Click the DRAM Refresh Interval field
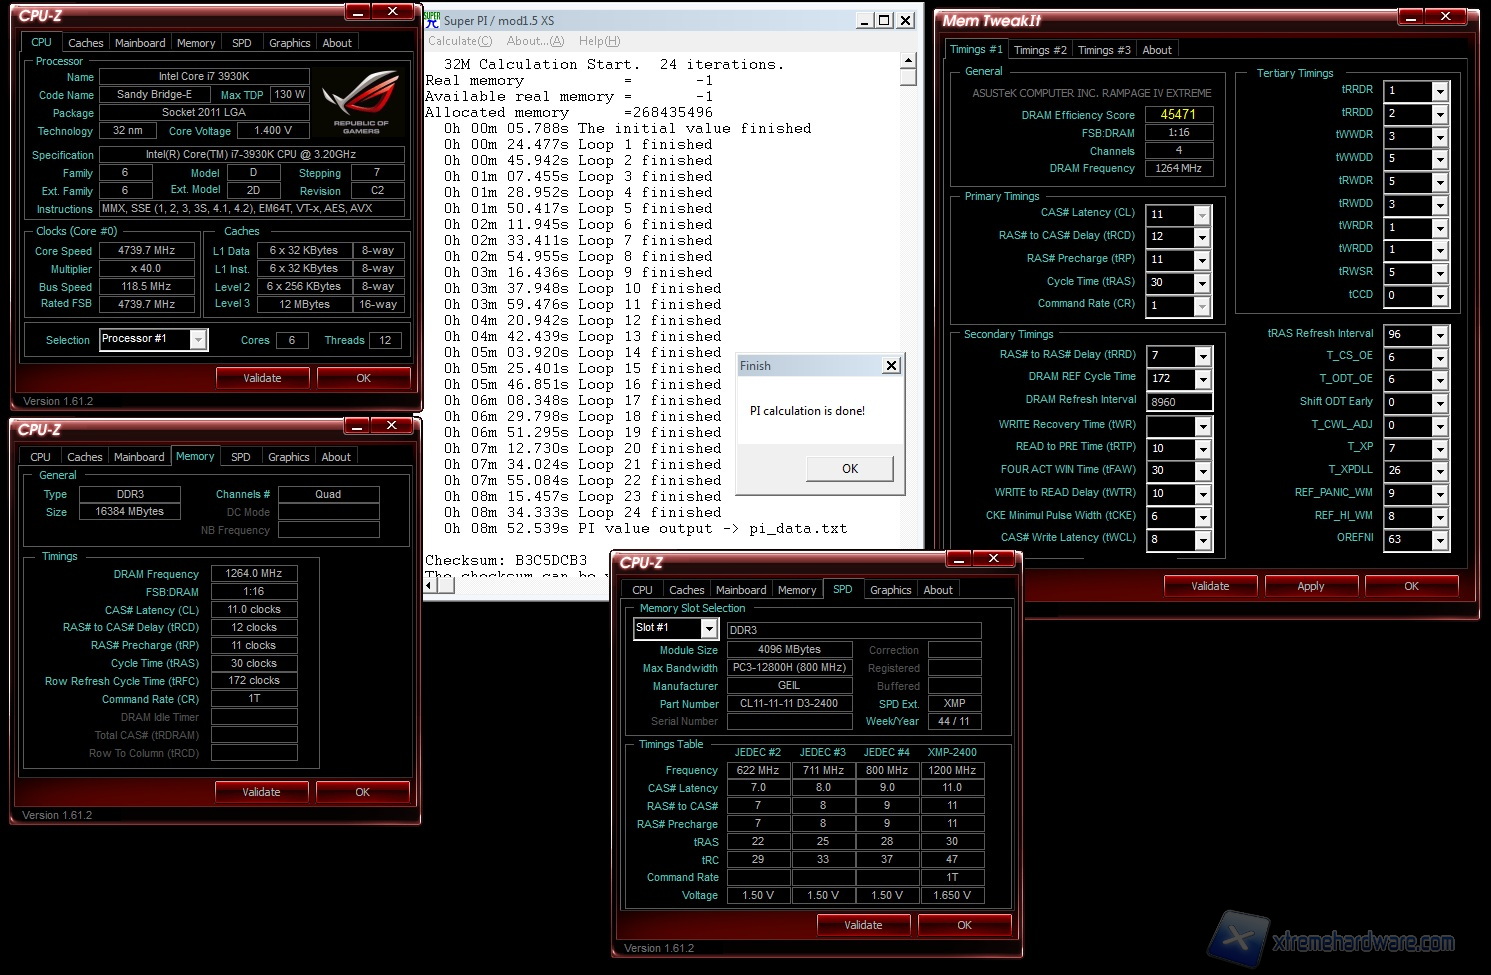The height and width of the screenshot is (975, 1491). click(x=1179, y=402)
